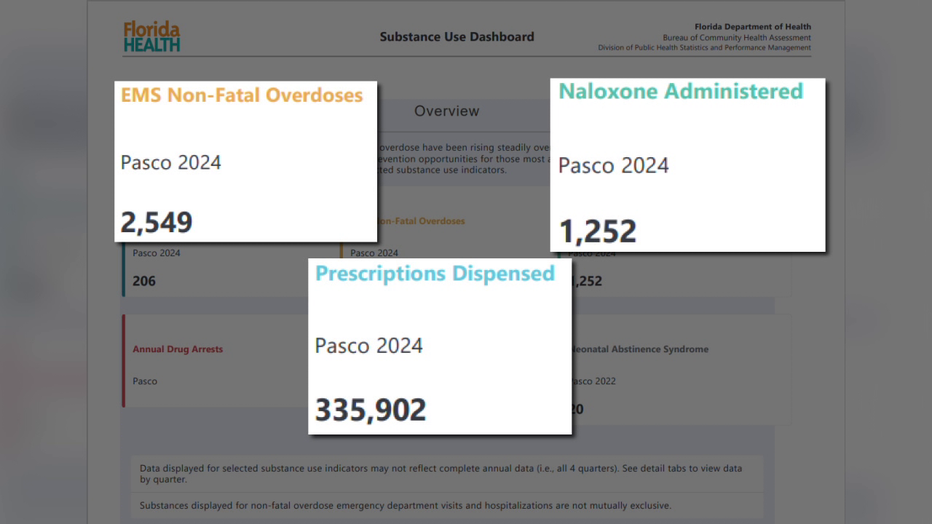The width and height of the screenshot is (932, 524).
Task: Click the 206 value in the left card
Action: click(144, 281)
